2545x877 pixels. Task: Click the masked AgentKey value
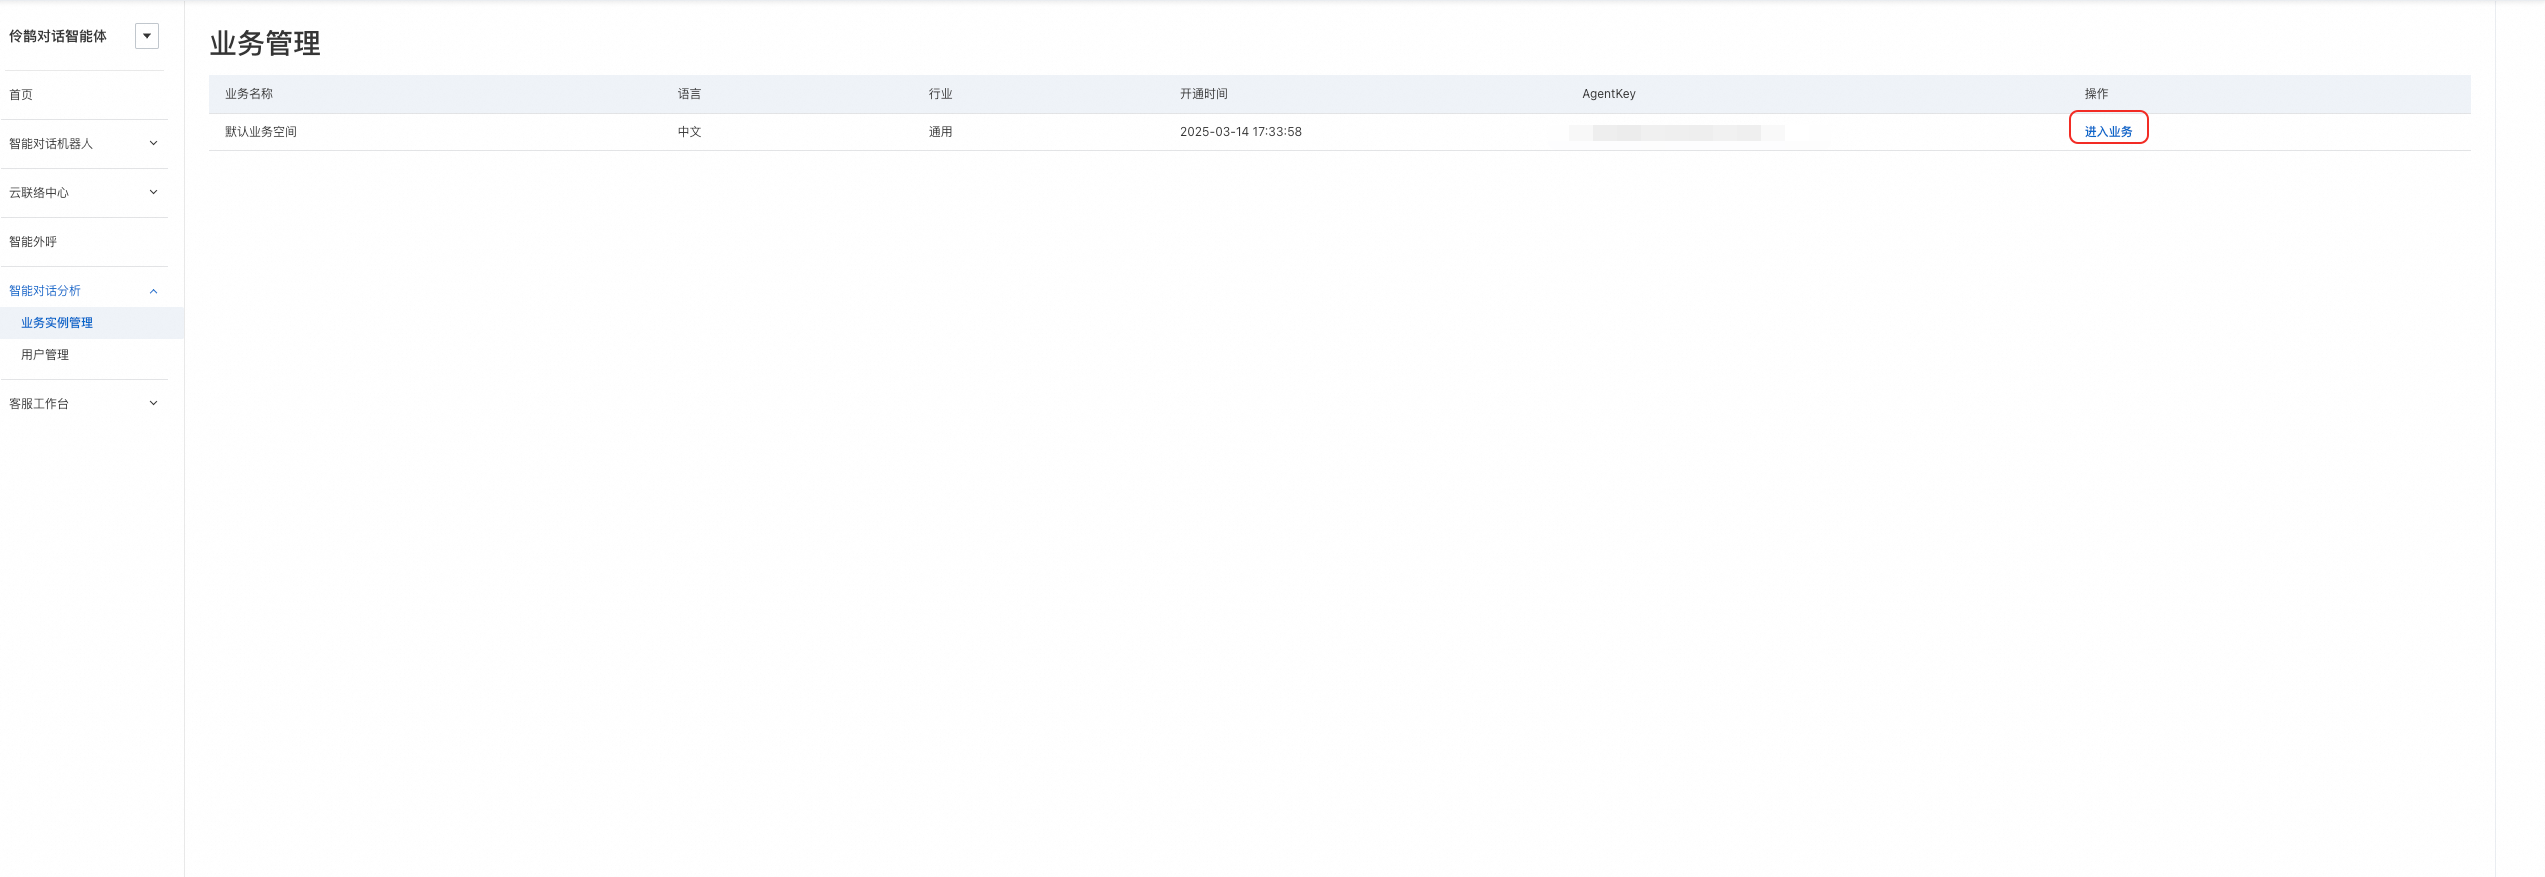pos(1676,133)
